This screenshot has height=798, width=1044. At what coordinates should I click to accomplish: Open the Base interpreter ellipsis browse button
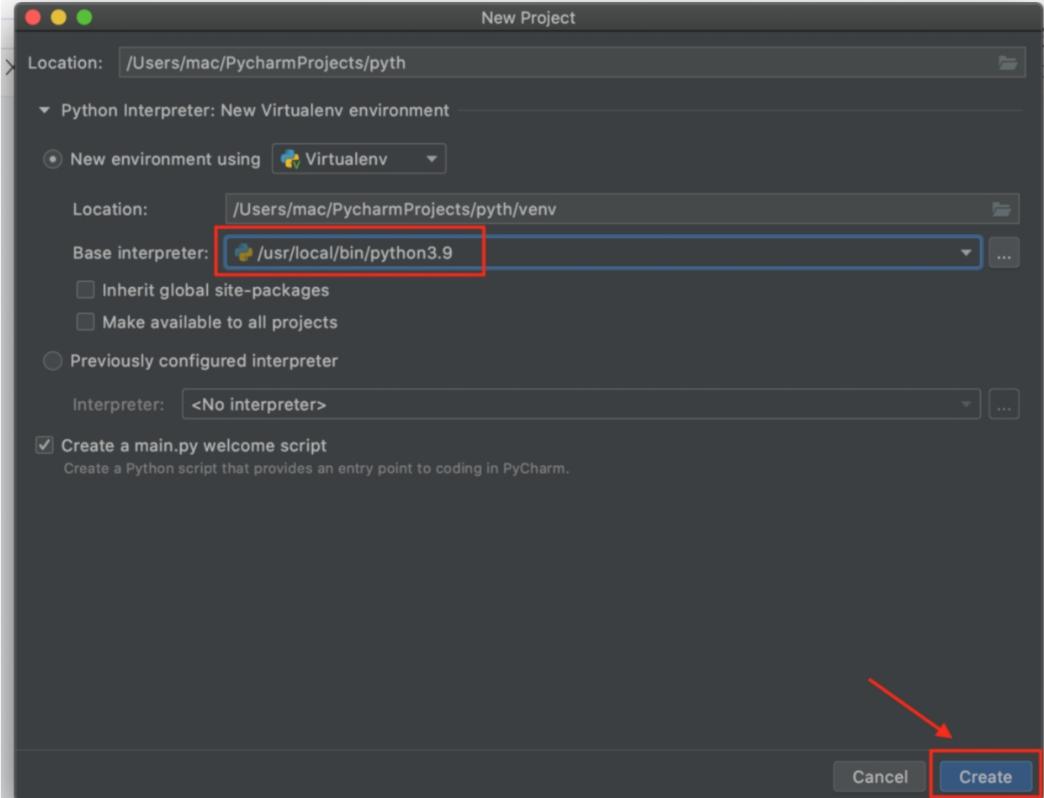(x=1003, y=254)
